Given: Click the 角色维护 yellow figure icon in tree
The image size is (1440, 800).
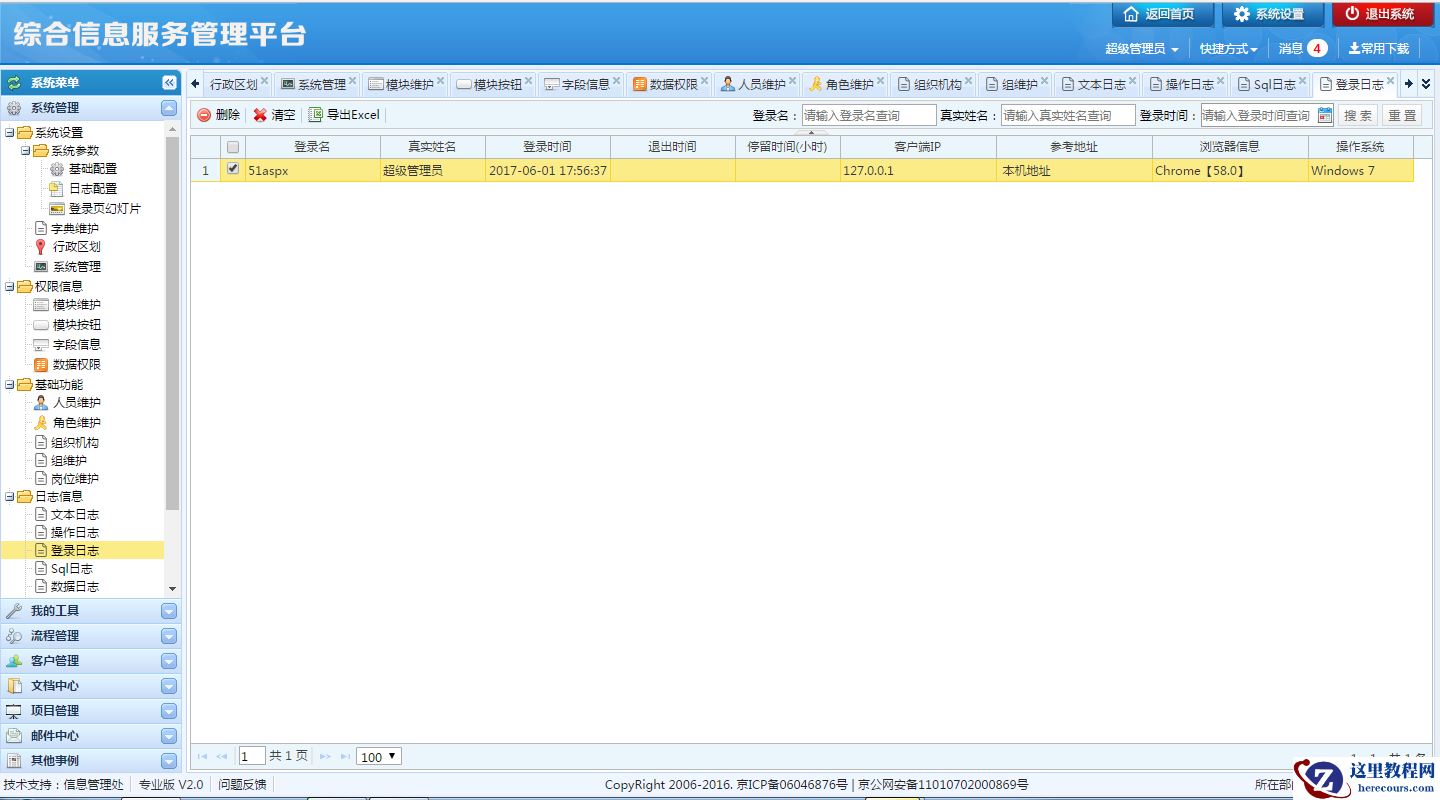Looking at the screenshot, I should [x=41, y=422].
